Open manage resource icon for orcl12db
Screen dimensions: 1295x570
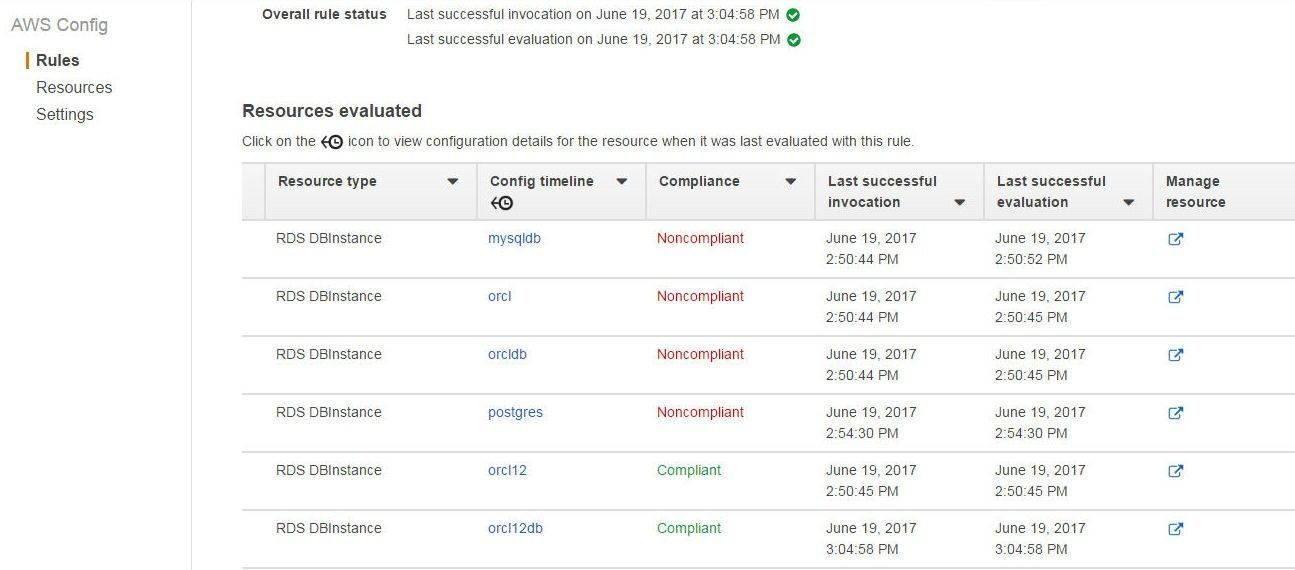[x=1176, y=529]
